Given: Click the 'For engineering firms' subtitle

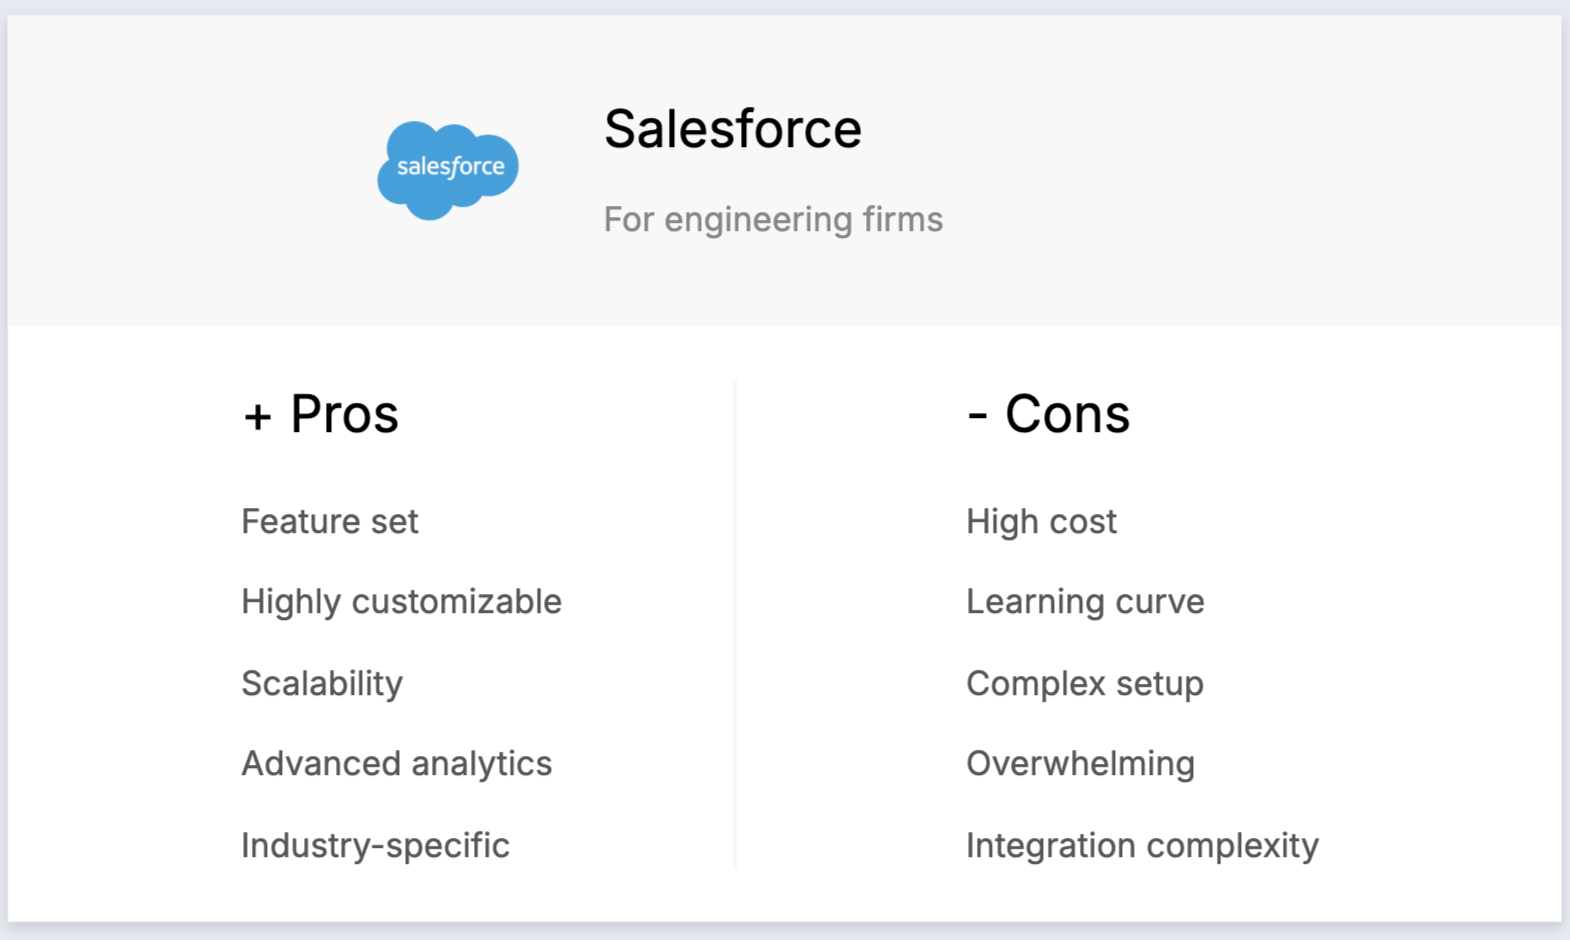Looking at the screenshot, I should tap(773, 219).
